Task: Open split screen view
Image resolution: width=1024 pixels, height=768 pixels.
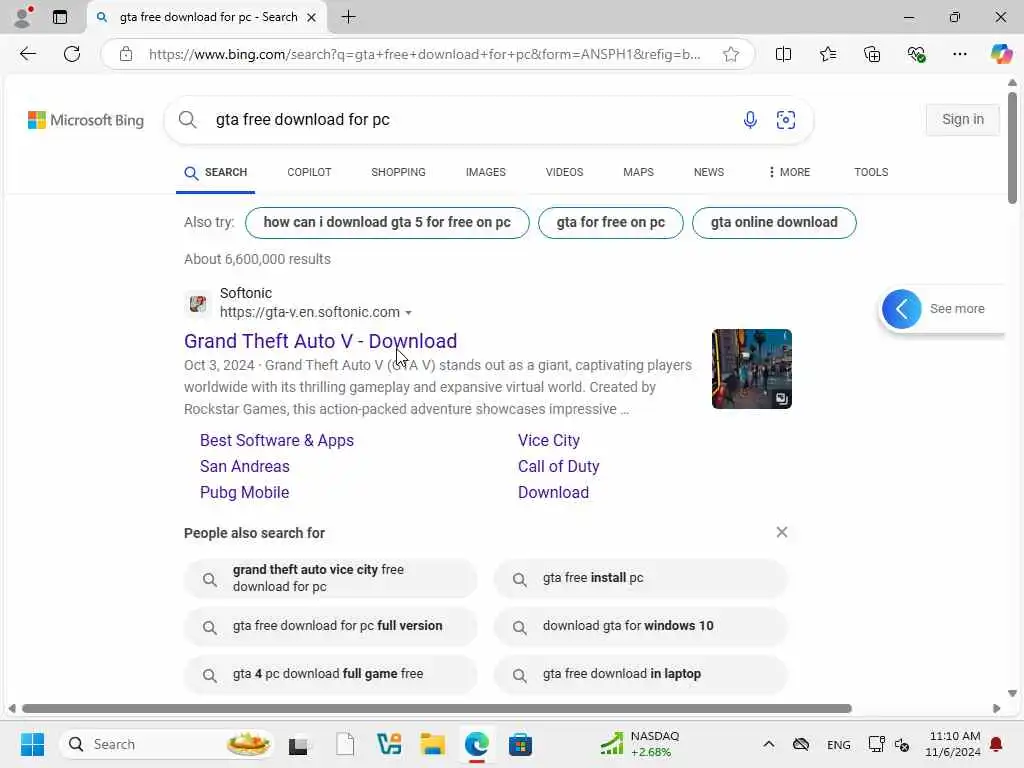Action: point(783,54)
